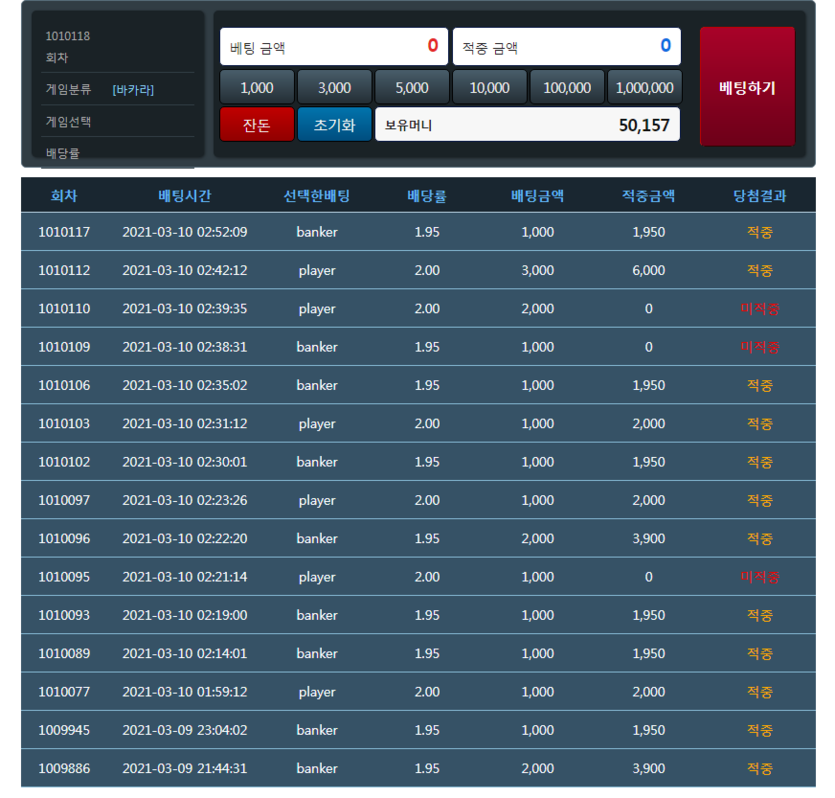Click round number 1009886 cell
This screenshot has width=835, height=798.
pos(64,769)
